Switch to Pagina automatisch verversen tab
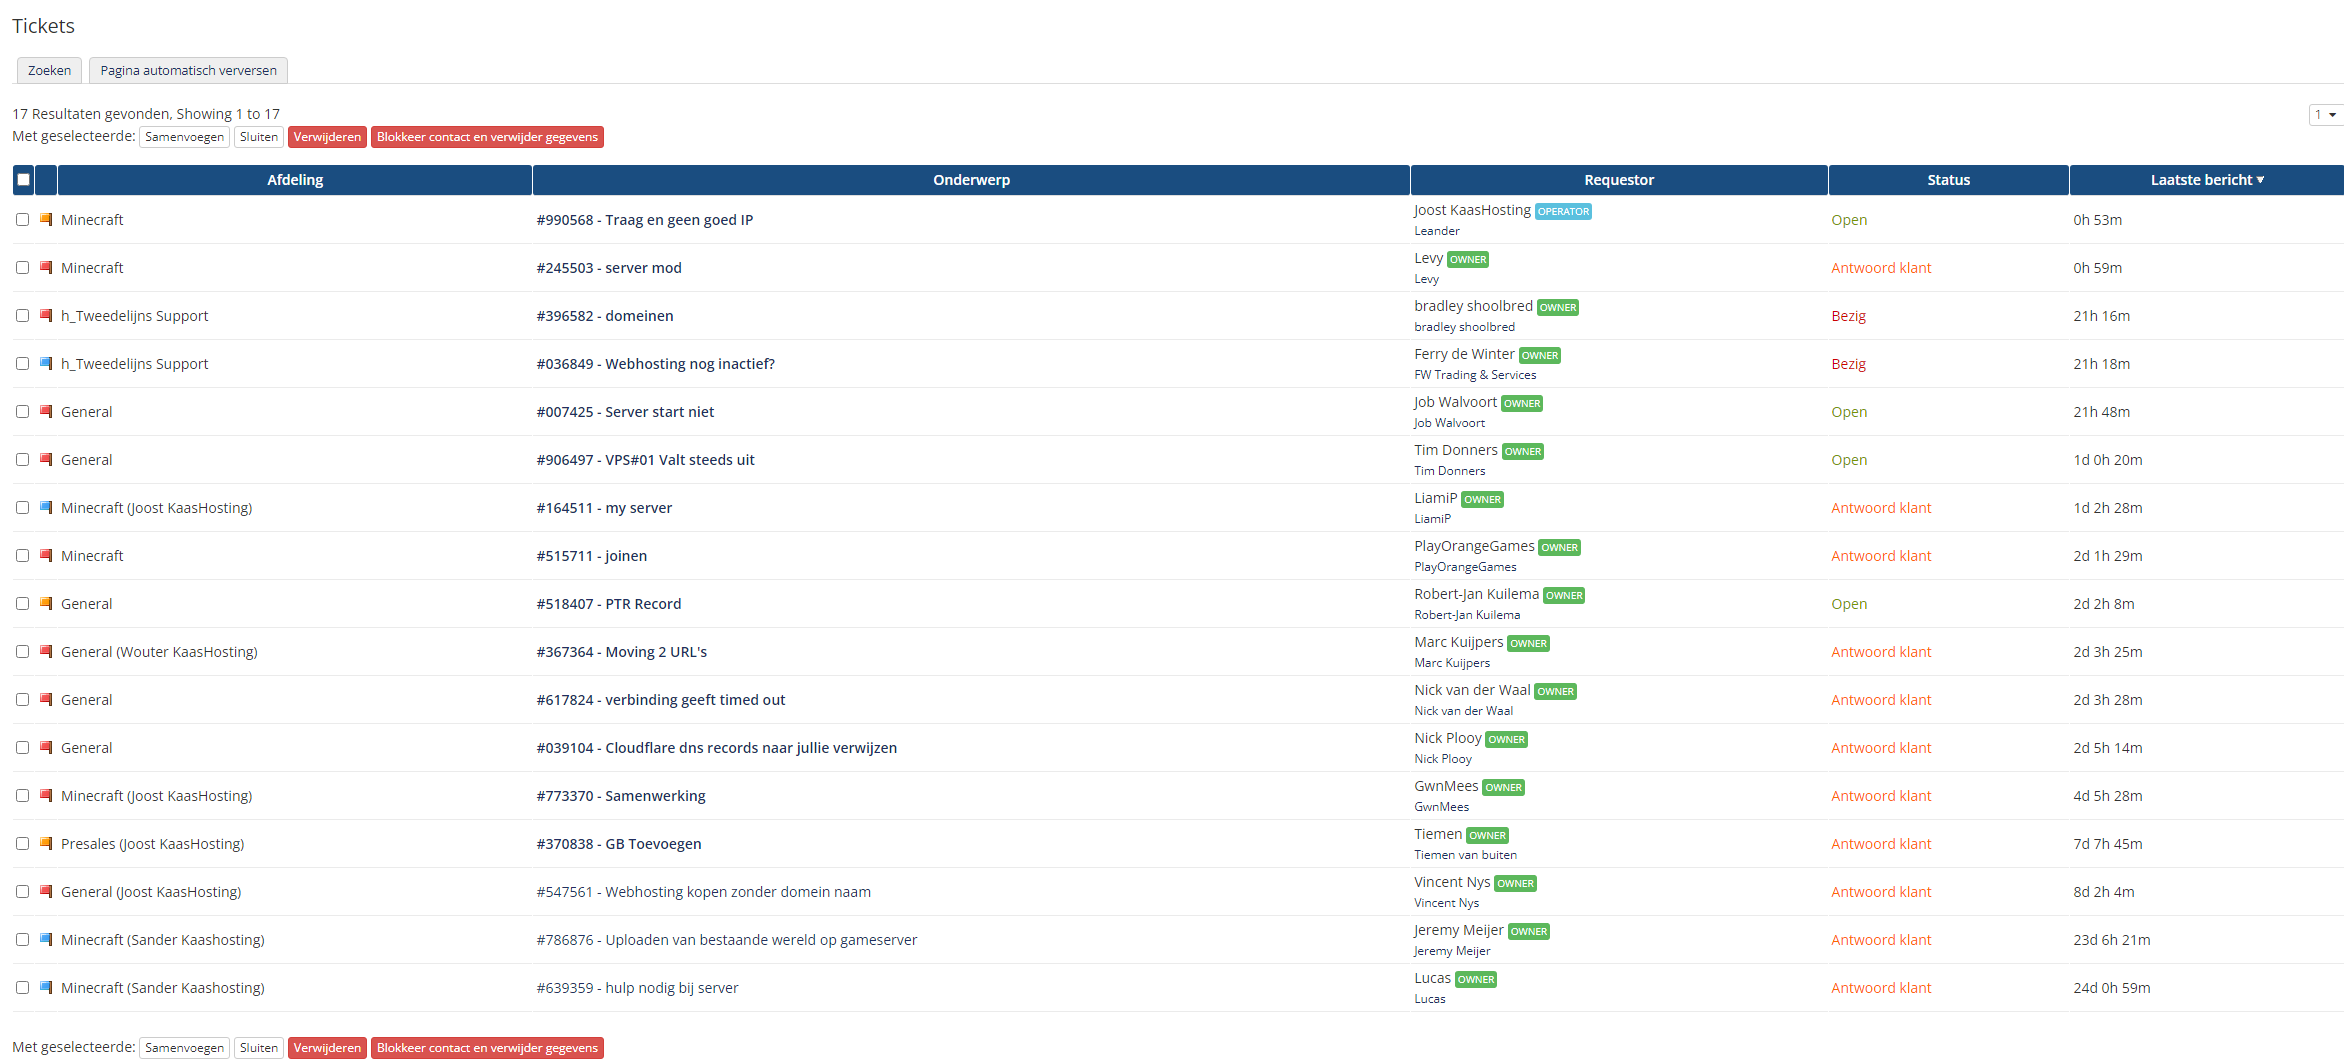Screen dimensions: 2344x1060 point(188,70)
